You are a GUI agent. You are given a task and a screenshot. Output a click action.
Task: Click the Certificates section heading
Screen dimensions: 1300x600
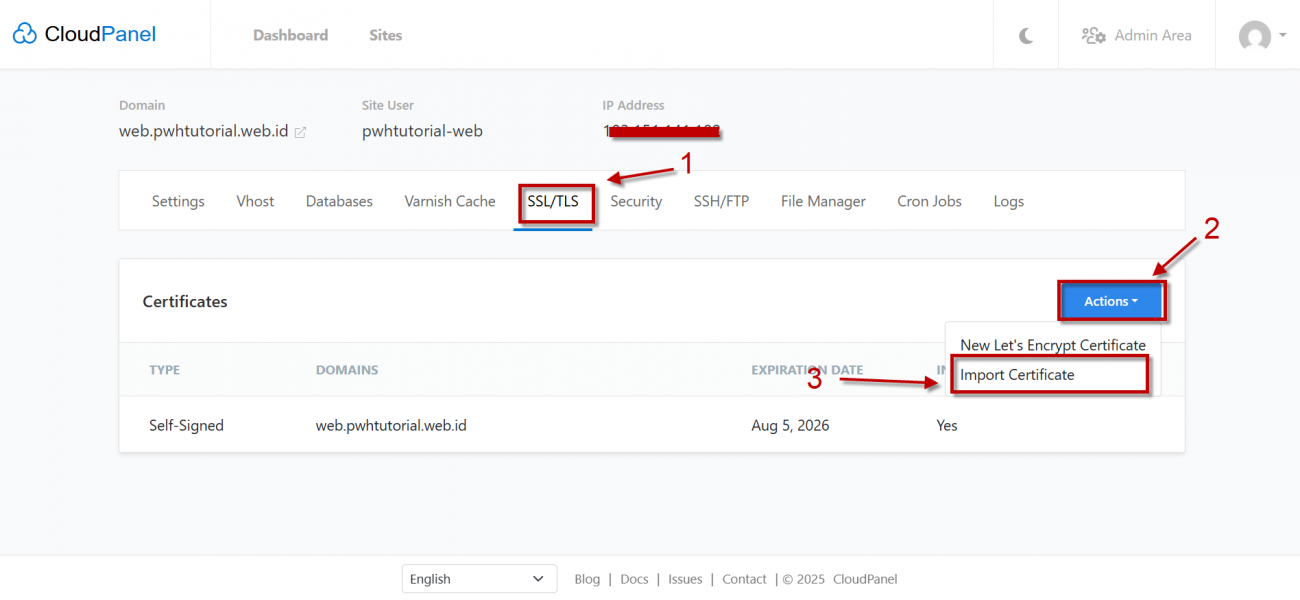click(185, 301)
